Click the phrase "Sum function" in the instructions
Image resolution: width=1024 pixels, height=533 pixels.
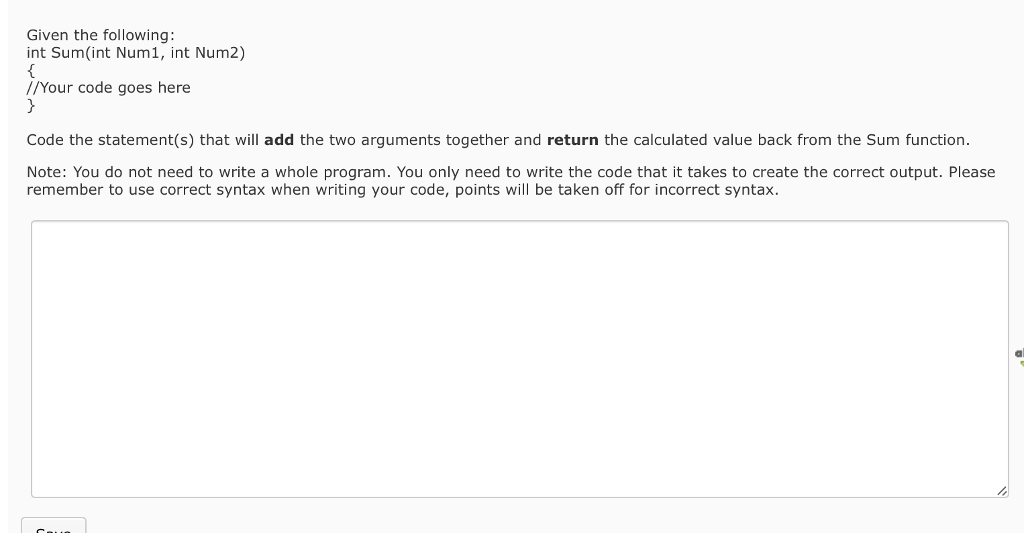pyautogui.click(x=916, y=140)
